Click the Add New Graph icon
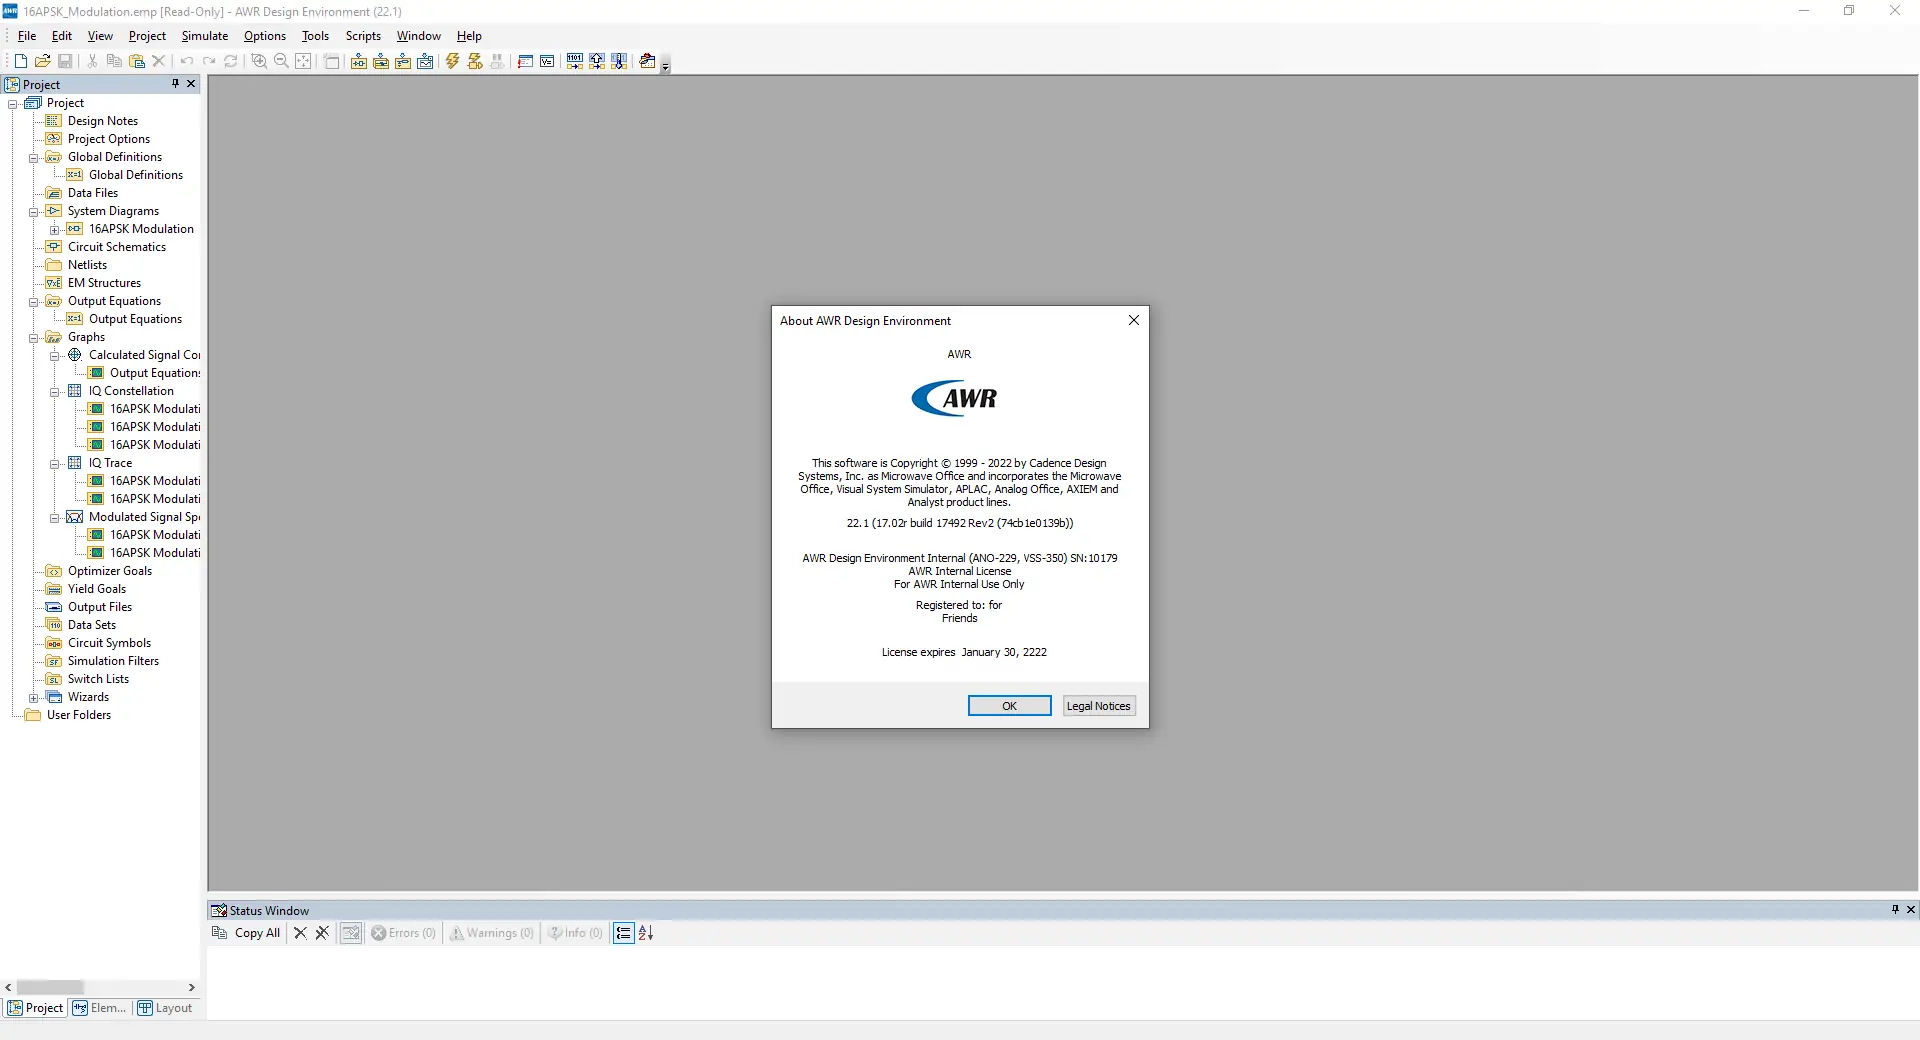Image resolution: width=1920 pixels, height=1040 pixels. (x=425, y=61)
